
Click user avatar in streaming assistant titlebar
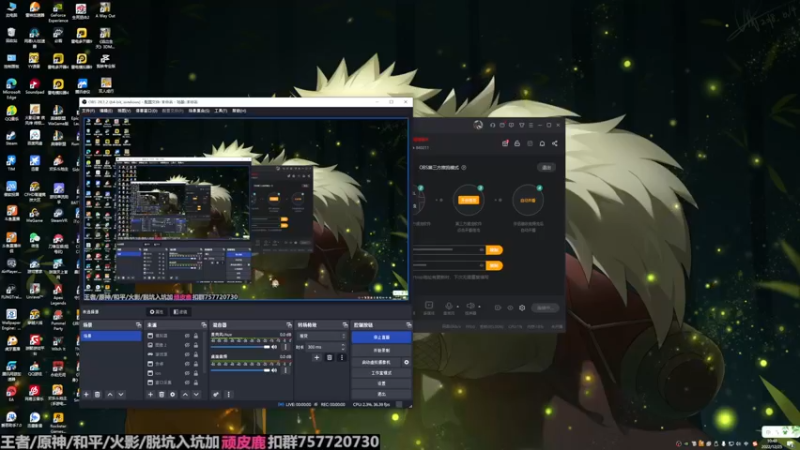point(478,125)
